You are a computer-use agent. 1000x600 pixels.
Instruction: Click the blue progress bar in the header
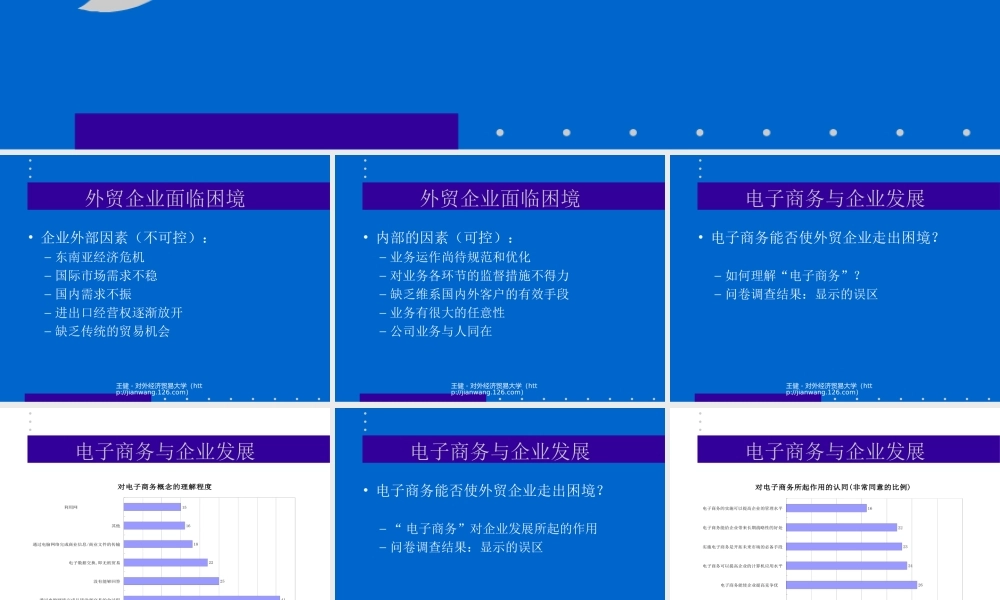[265, 127]
